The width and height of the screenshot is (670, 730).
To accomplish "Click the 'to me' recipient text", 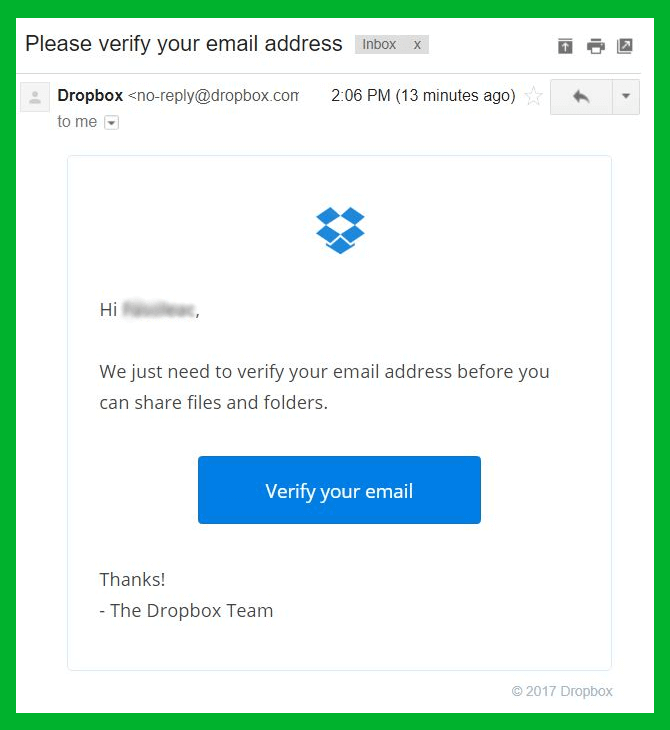I will (77, 122).
